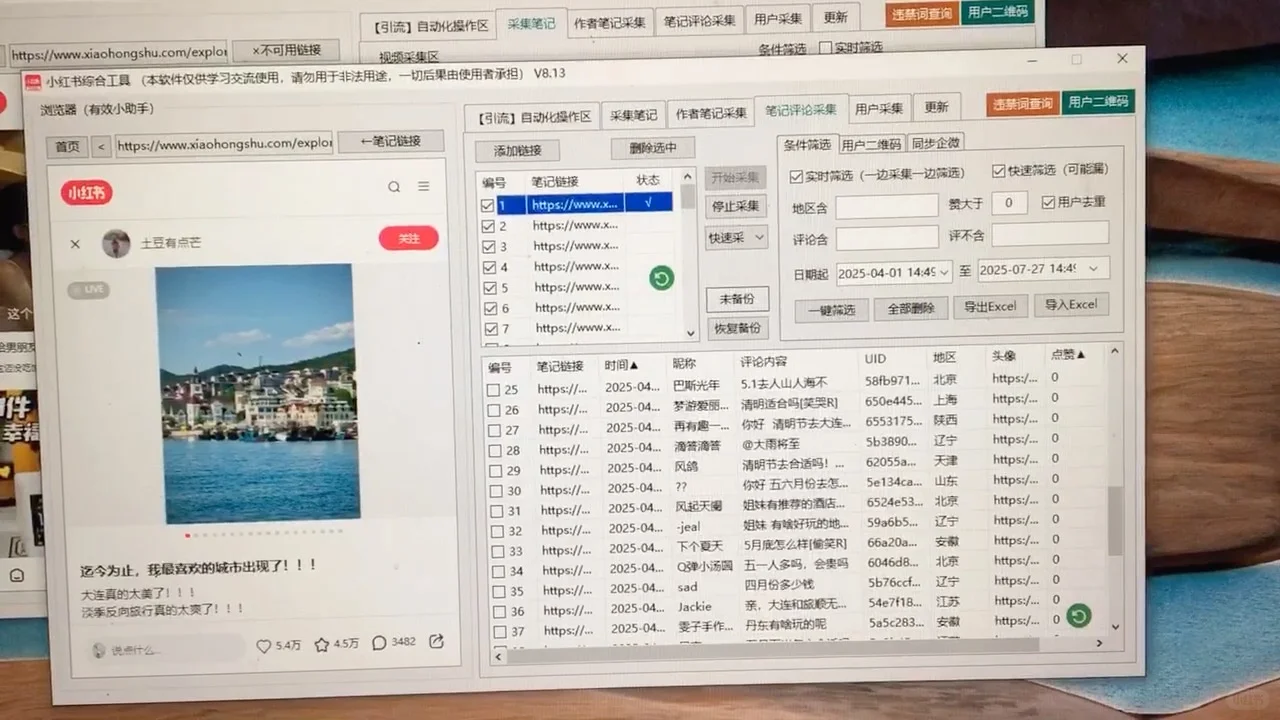Click the hamburger menu icon beside search
The width and height of the screenshot is (1280, 720).
[421, 186]
